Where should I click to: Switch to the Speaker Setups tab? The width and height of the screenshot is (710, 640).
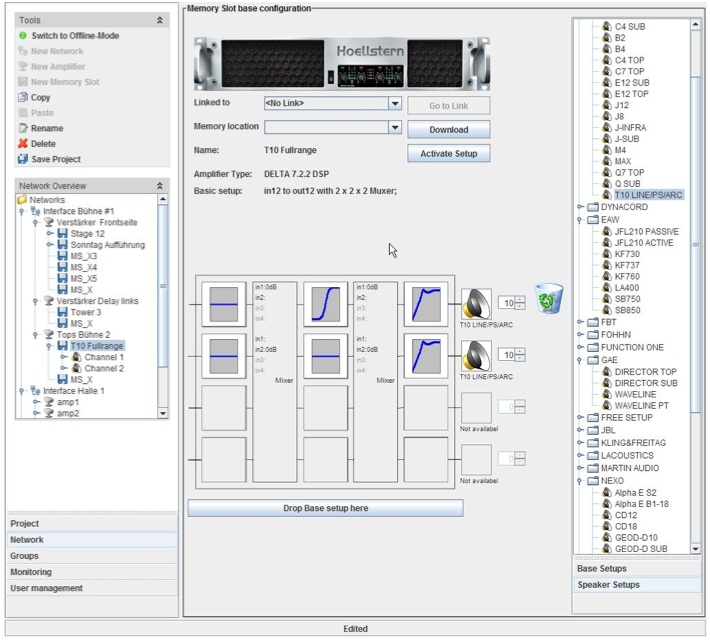point(637,585)
